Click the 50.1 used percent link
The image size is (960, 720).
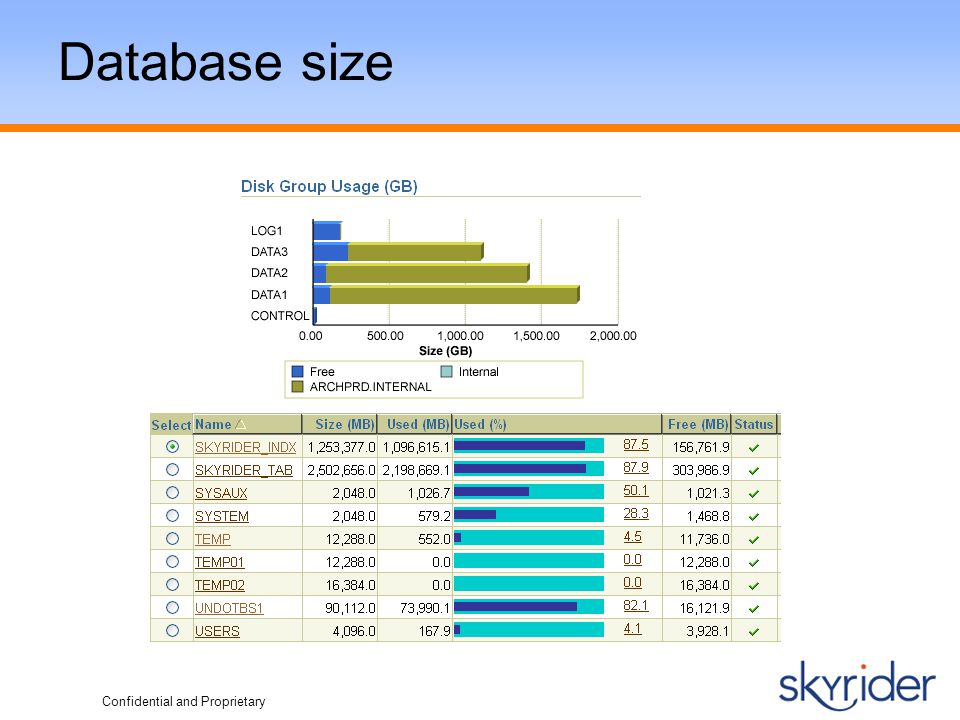click(636, 490)
